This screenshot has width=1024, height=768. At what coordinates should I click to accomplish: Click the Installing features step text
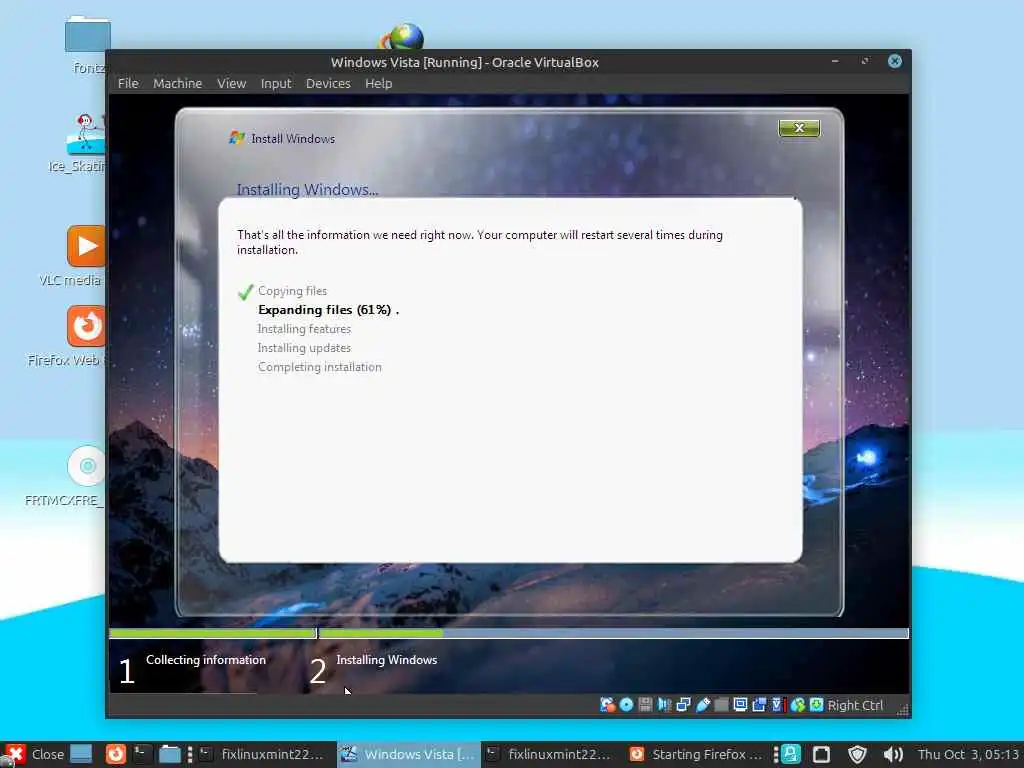click(x=304, y=329)
